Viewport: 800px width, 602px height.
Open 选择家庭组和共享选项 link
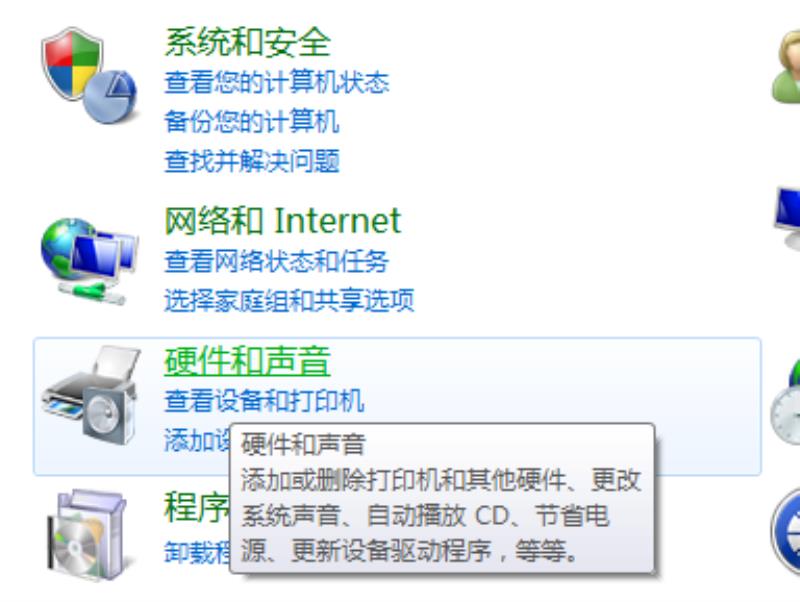click(289, 300)
